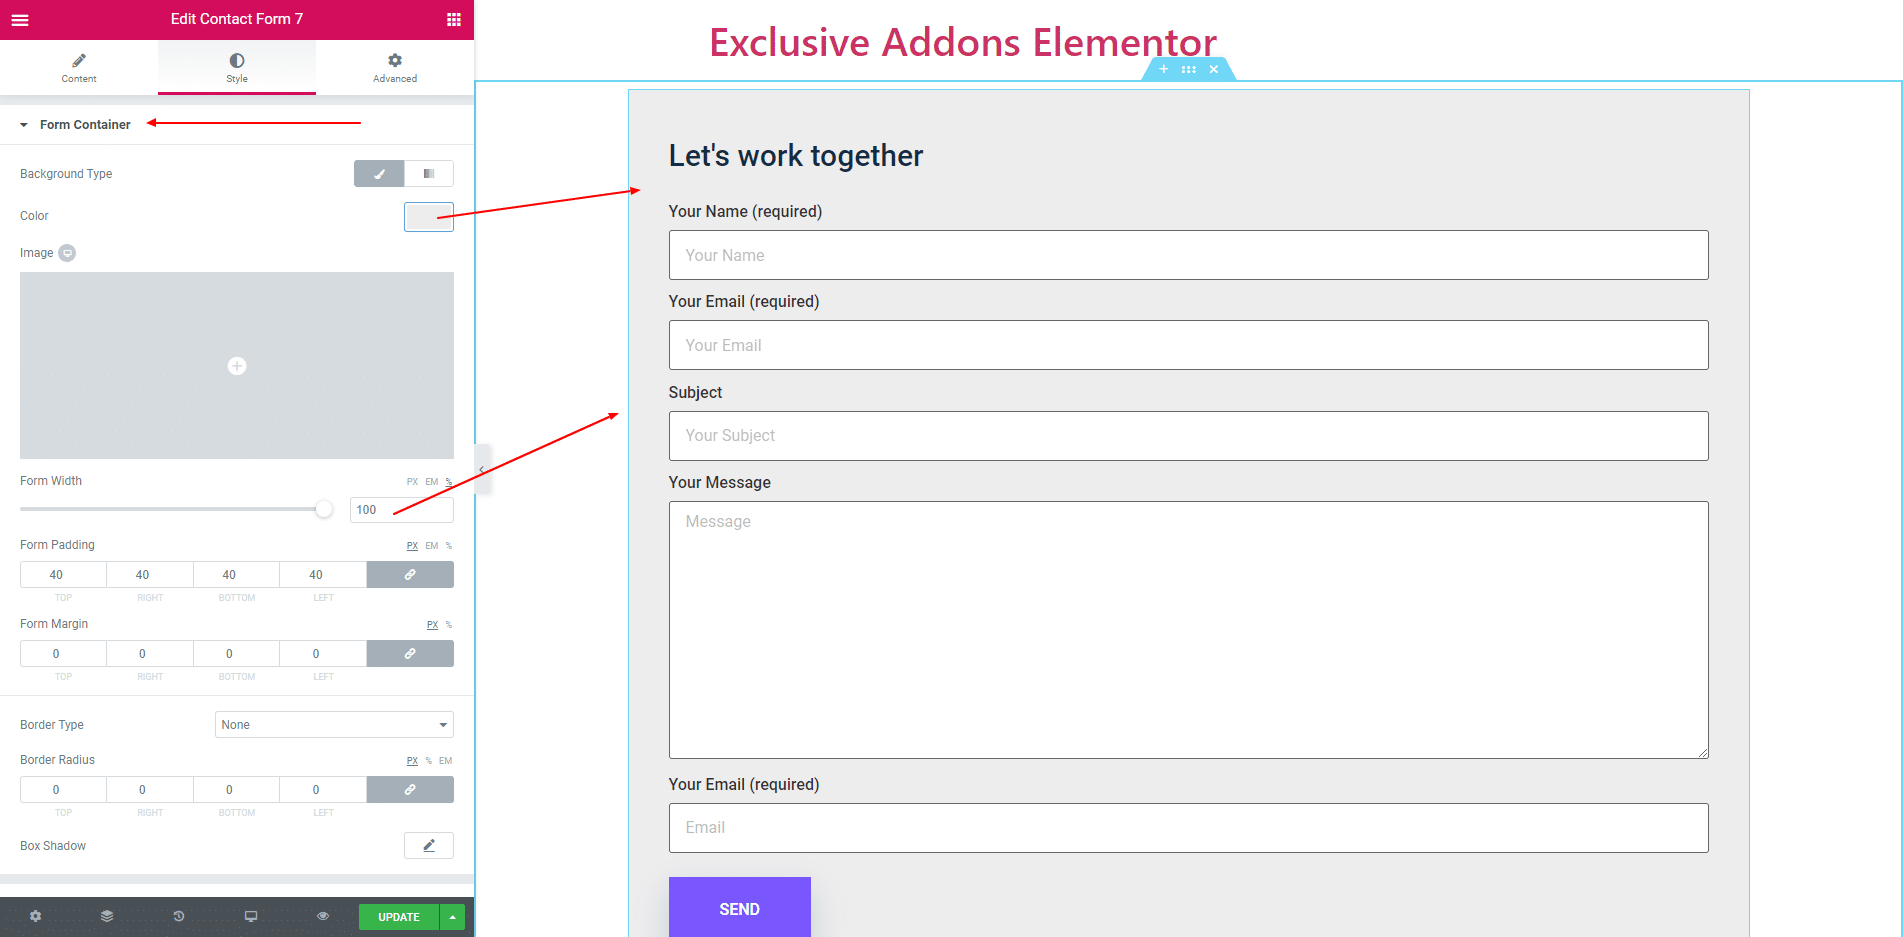Toggle linked values for Border Radius
The height and width of the screenshot is (937, 1903).
click(x=410, y=790)
